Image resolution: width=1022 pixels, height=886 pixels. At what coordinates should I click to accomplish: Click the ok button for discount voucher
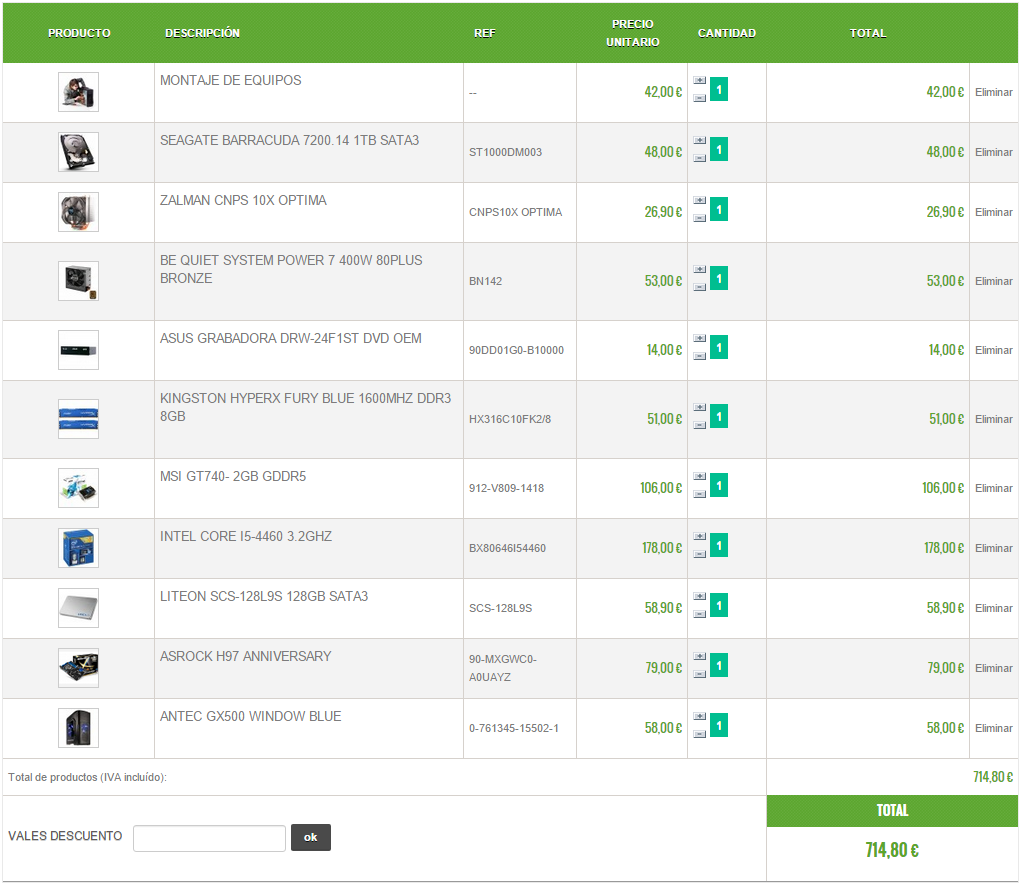(311, 838)
